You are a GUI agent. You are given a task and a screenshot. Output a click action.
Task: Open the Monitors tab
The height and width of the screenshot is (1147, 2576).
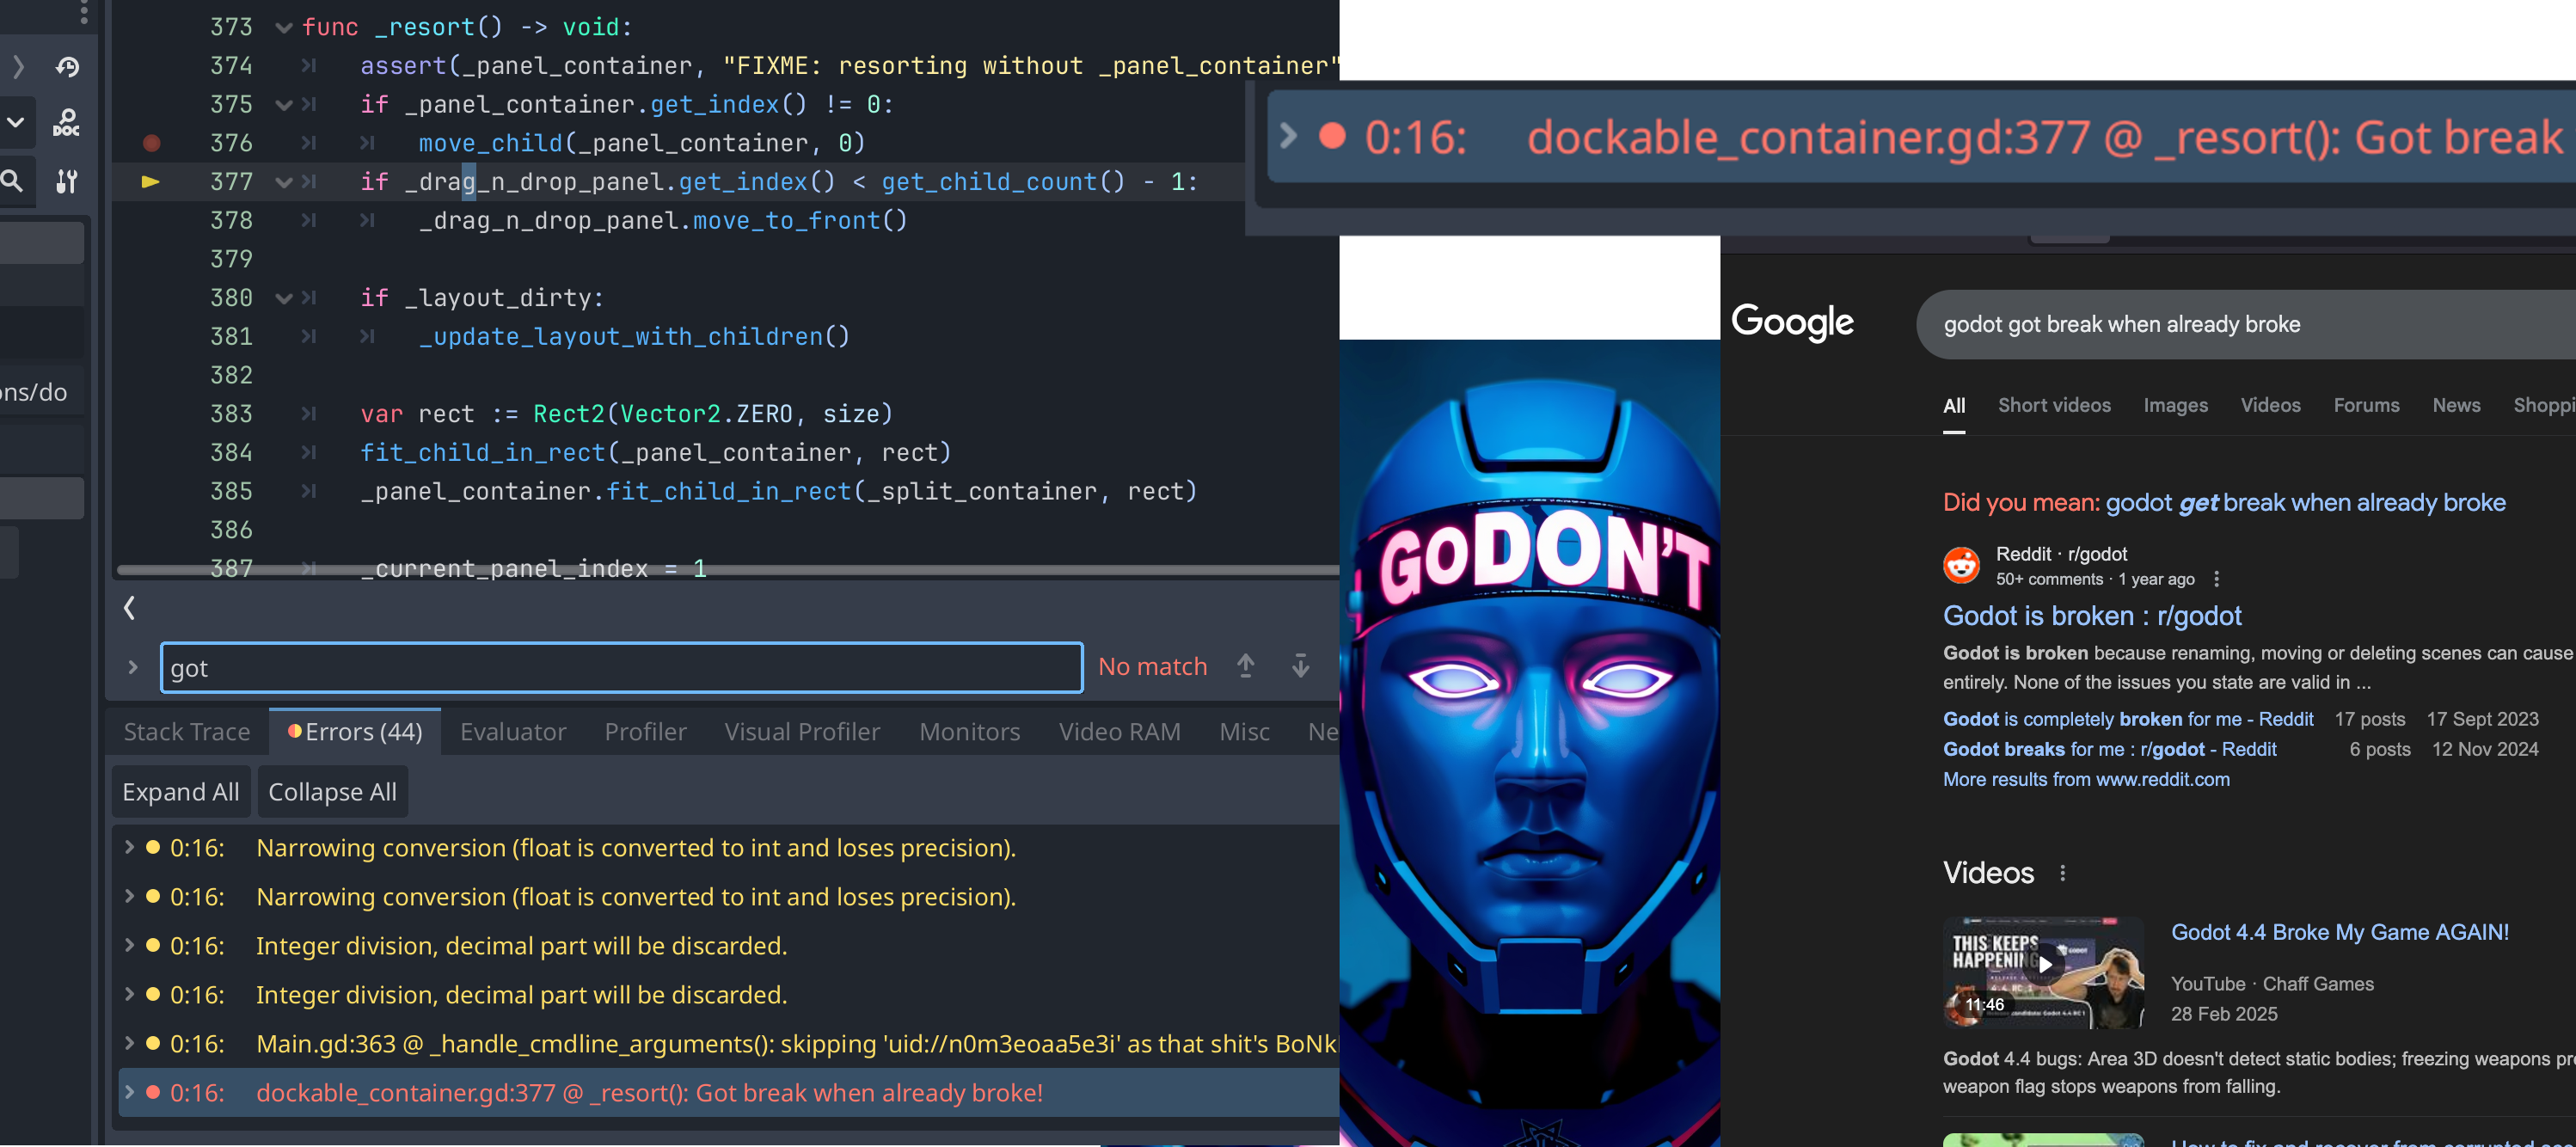point(969,732)
